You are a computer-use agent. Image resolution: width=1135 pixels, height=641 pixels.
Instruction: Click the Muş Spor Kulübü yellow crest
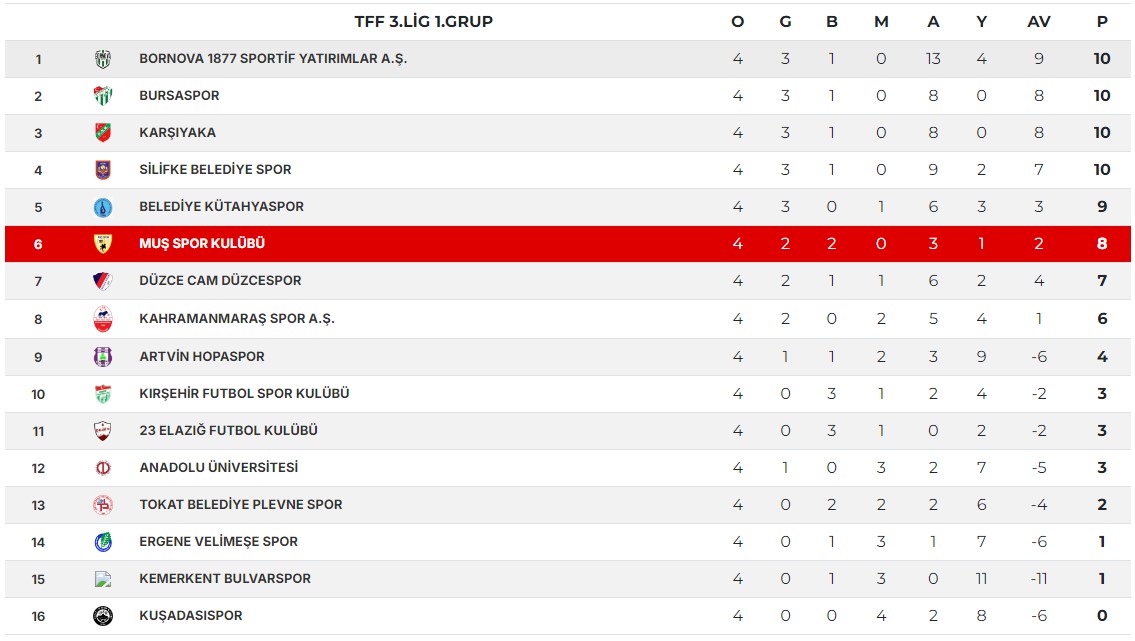click(103, 244)
